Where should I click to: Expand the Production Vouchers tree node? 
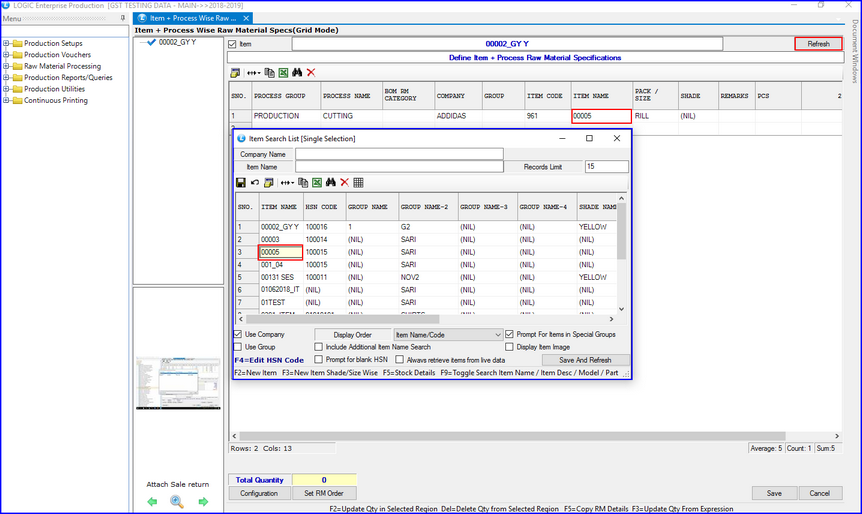point(6,55)
